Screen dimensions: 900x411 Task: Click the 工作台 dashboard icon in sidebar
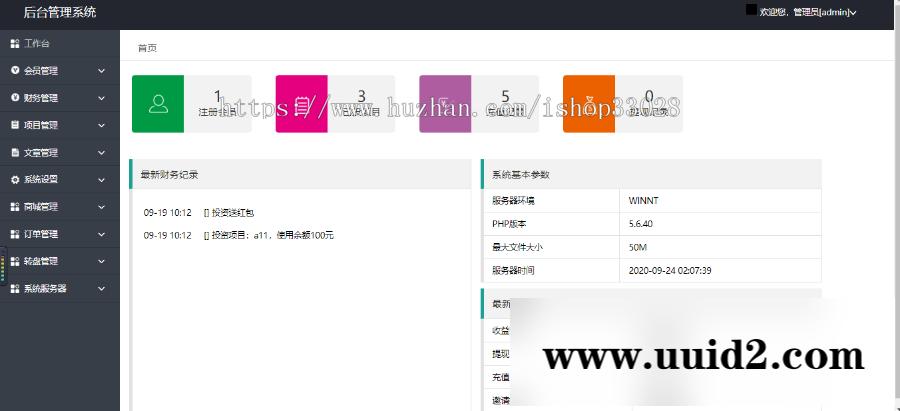(x=15, y=44)
